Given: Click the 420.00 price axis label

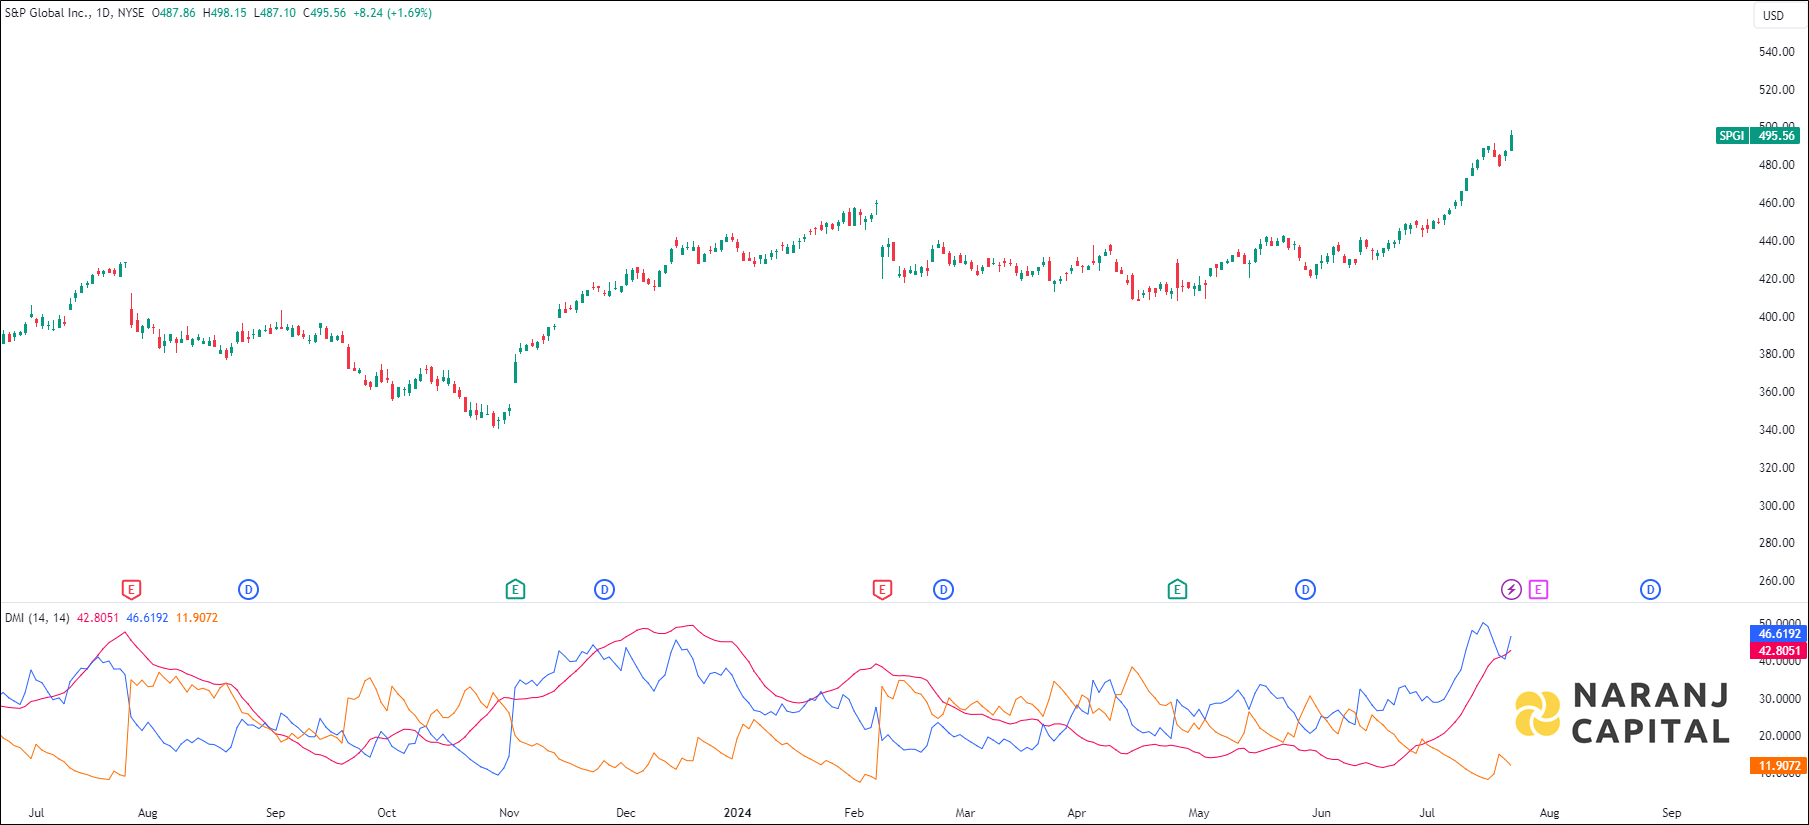Looking at the screenshot, I should (1777, 279).
